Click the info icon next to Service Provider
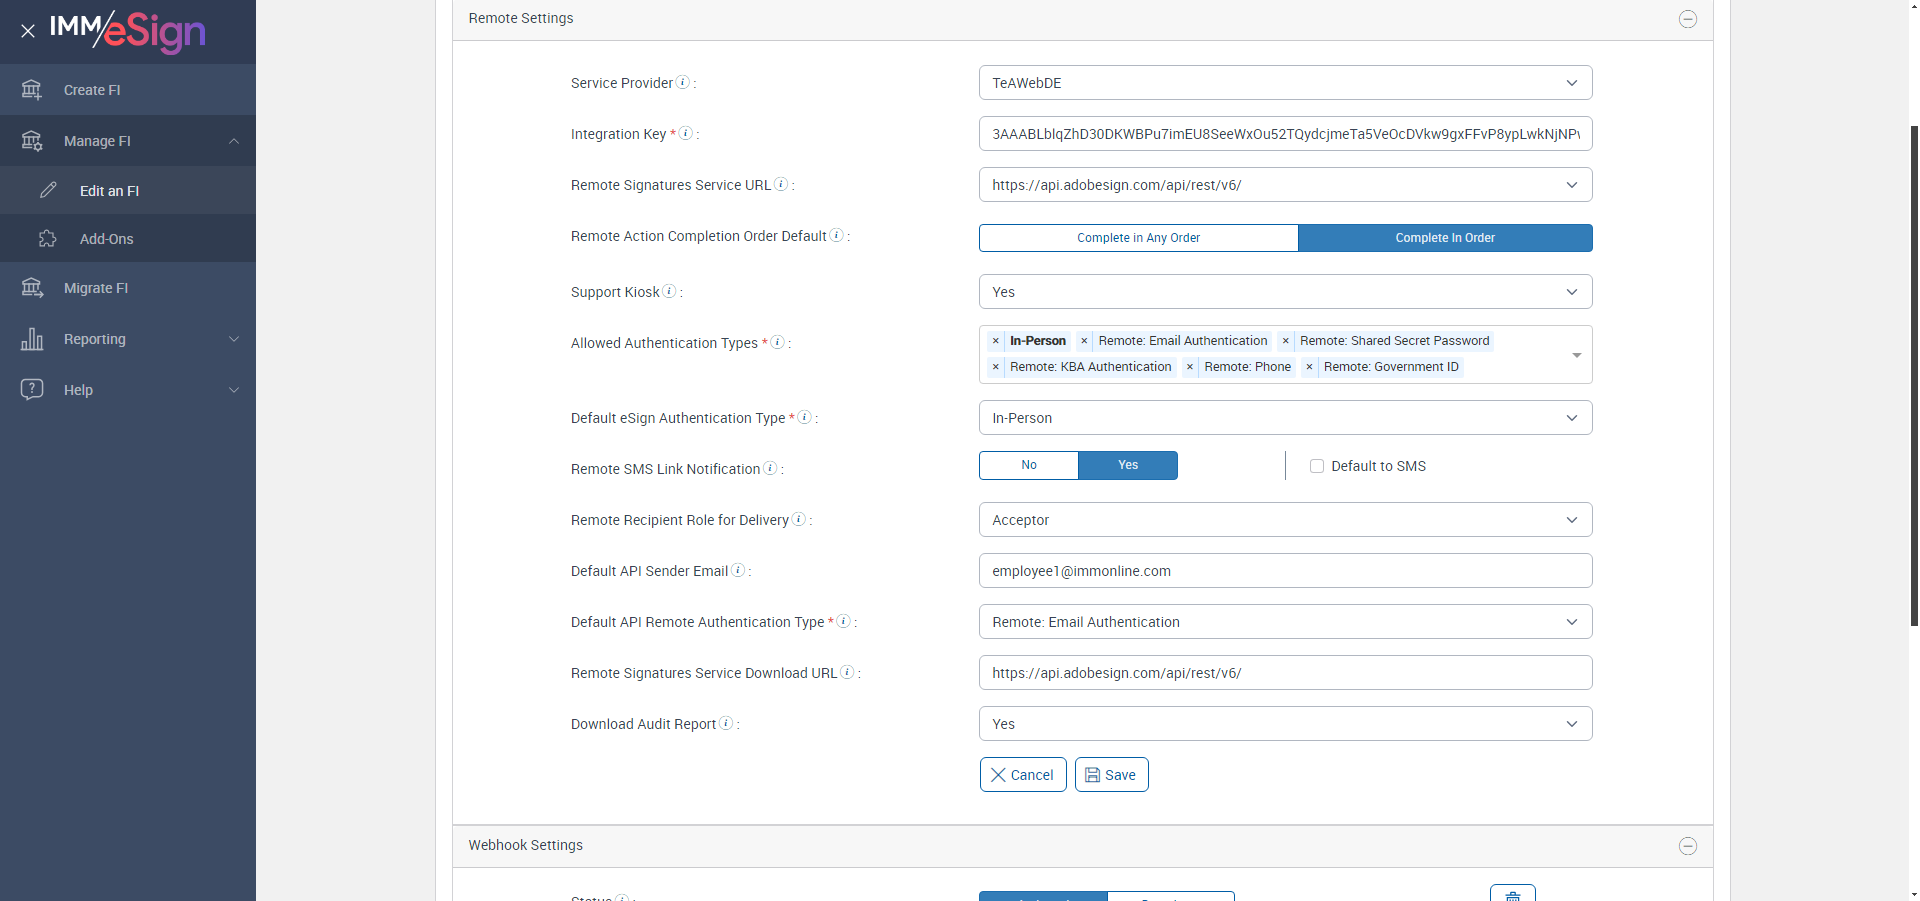This screenshot has height=901, width=1920. 683,82
